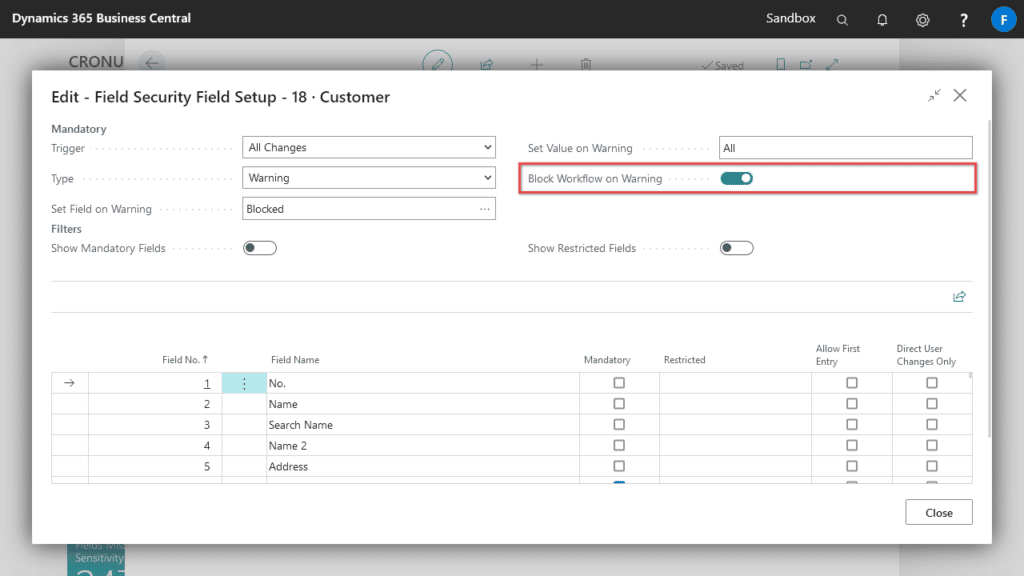Open the Help question mark
Screen dimensions: 1024x576
(962, 19)
